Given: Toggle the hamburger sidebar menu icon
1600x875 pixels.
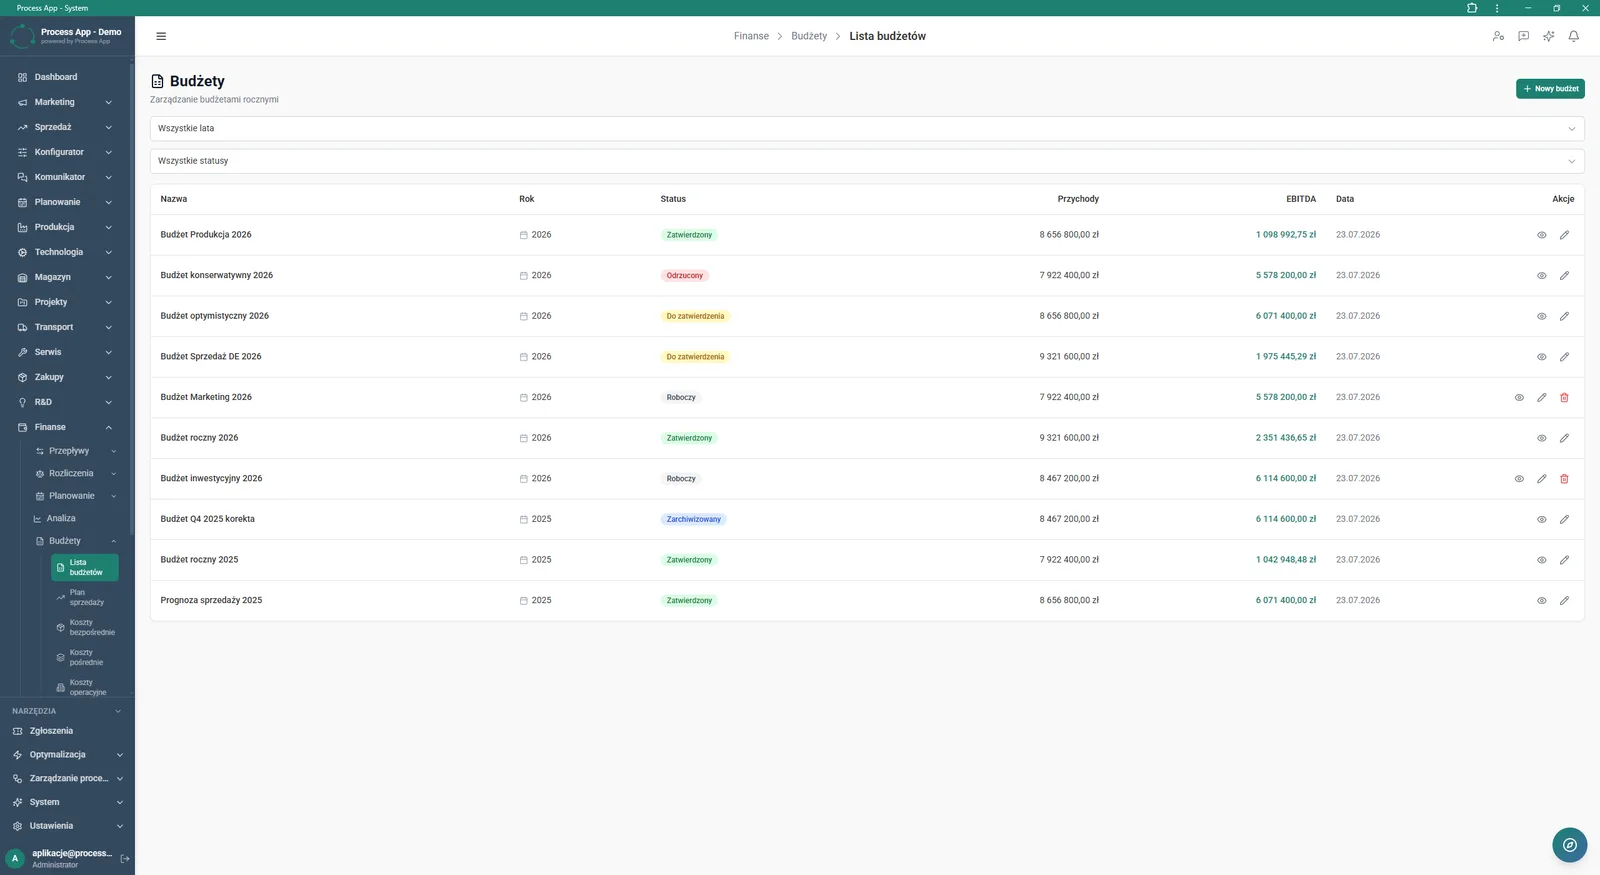Looking at the screenshot, I should coord(161,36).
